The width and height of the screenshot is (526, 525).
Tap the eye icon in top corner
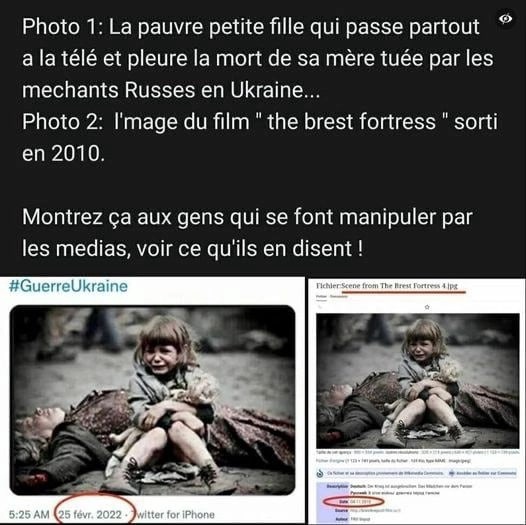point(505,19)
